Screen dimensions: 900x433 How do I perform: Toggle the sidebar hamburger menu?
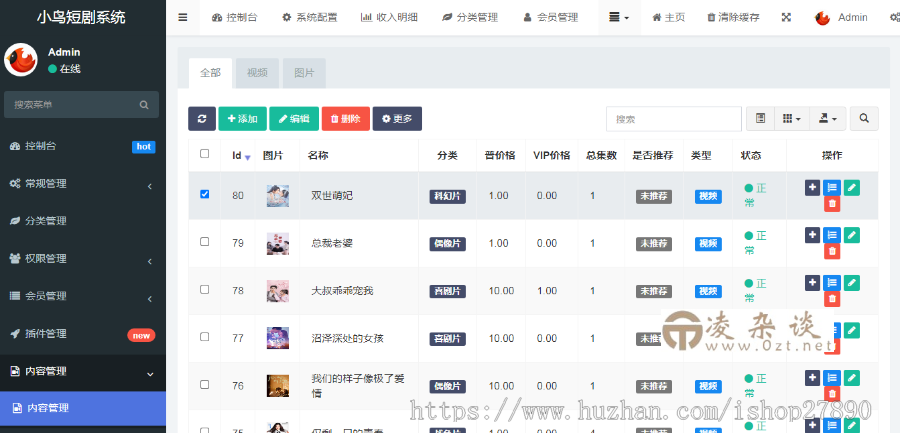[183, 17]
